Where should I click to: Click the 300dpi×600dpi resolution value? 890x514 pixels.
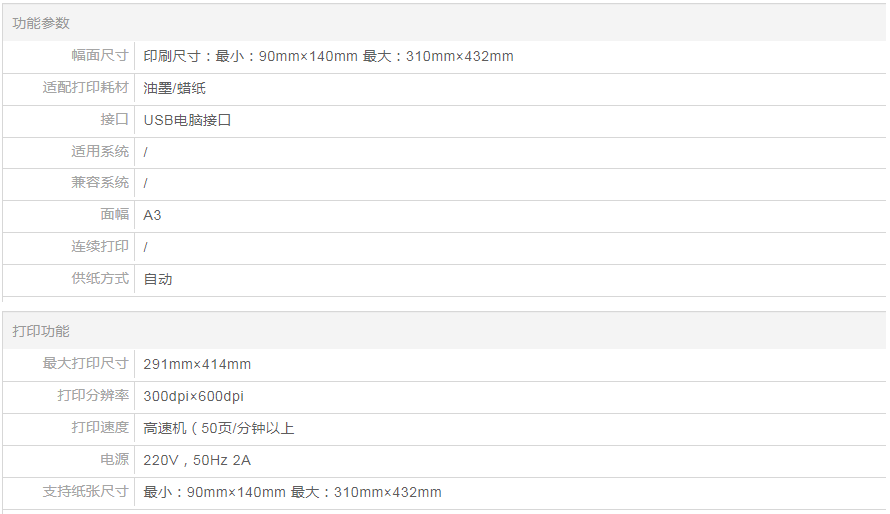tap(193, 396)
